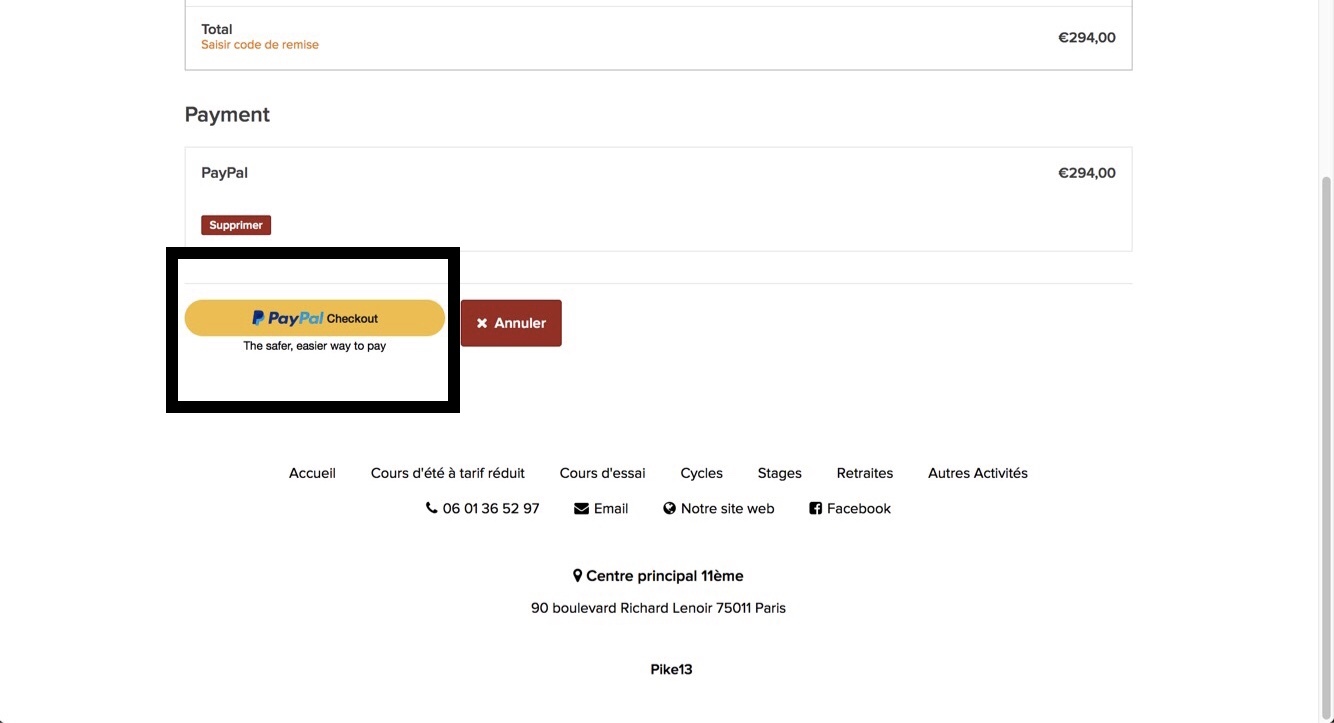Click the PayPal logo in checkout button
Viewport: 1334px width, 723px height.
[288, 318]
